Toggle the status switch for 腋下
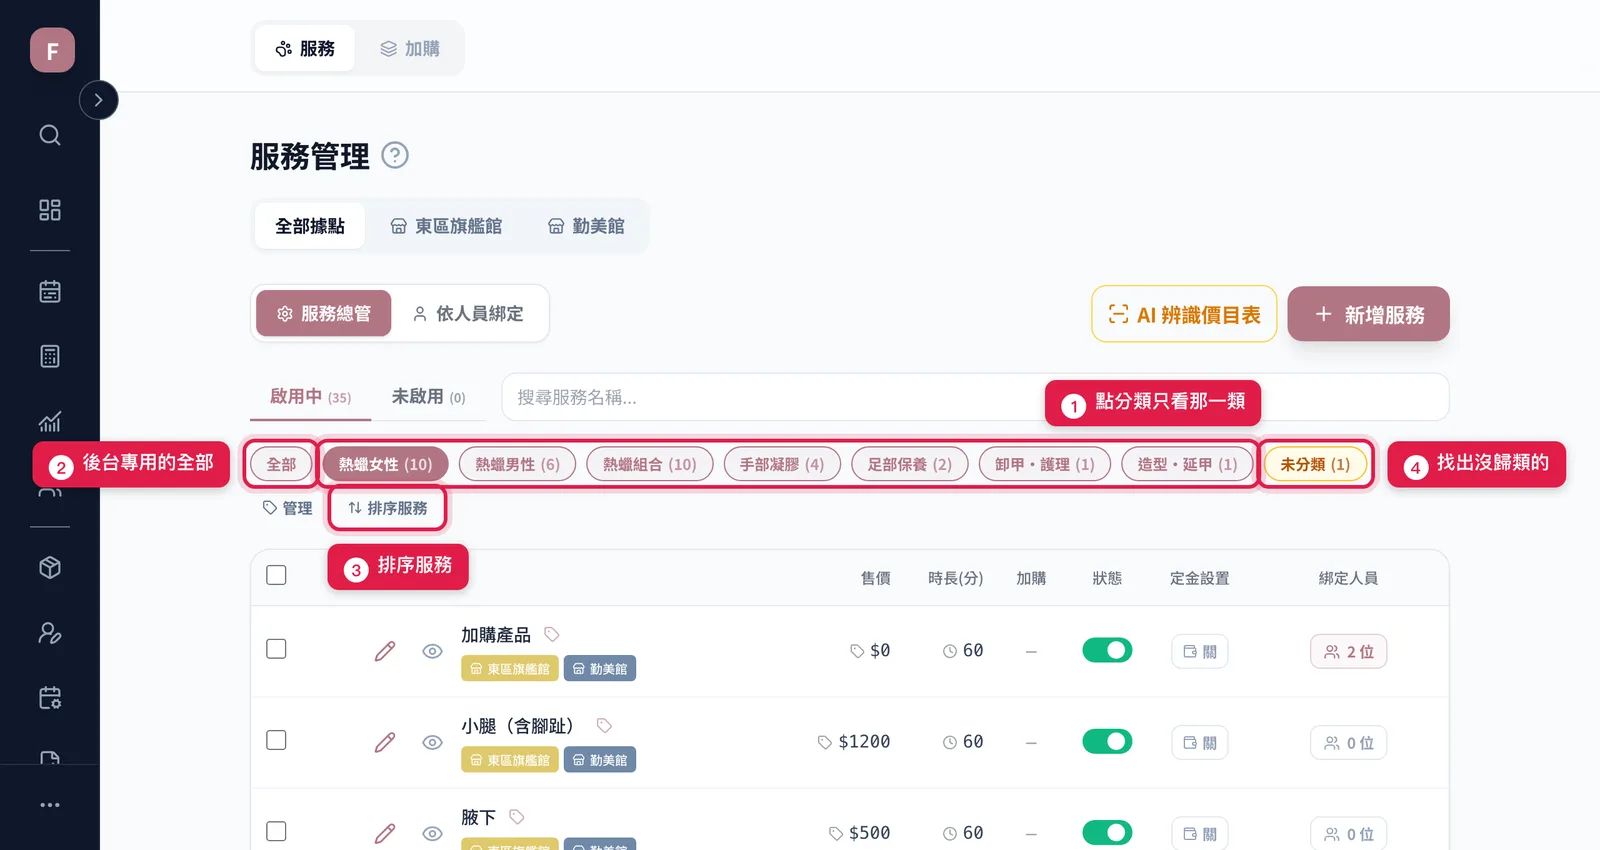The width and height of the screenshot is (1600, 850). tap(1107, 832)
